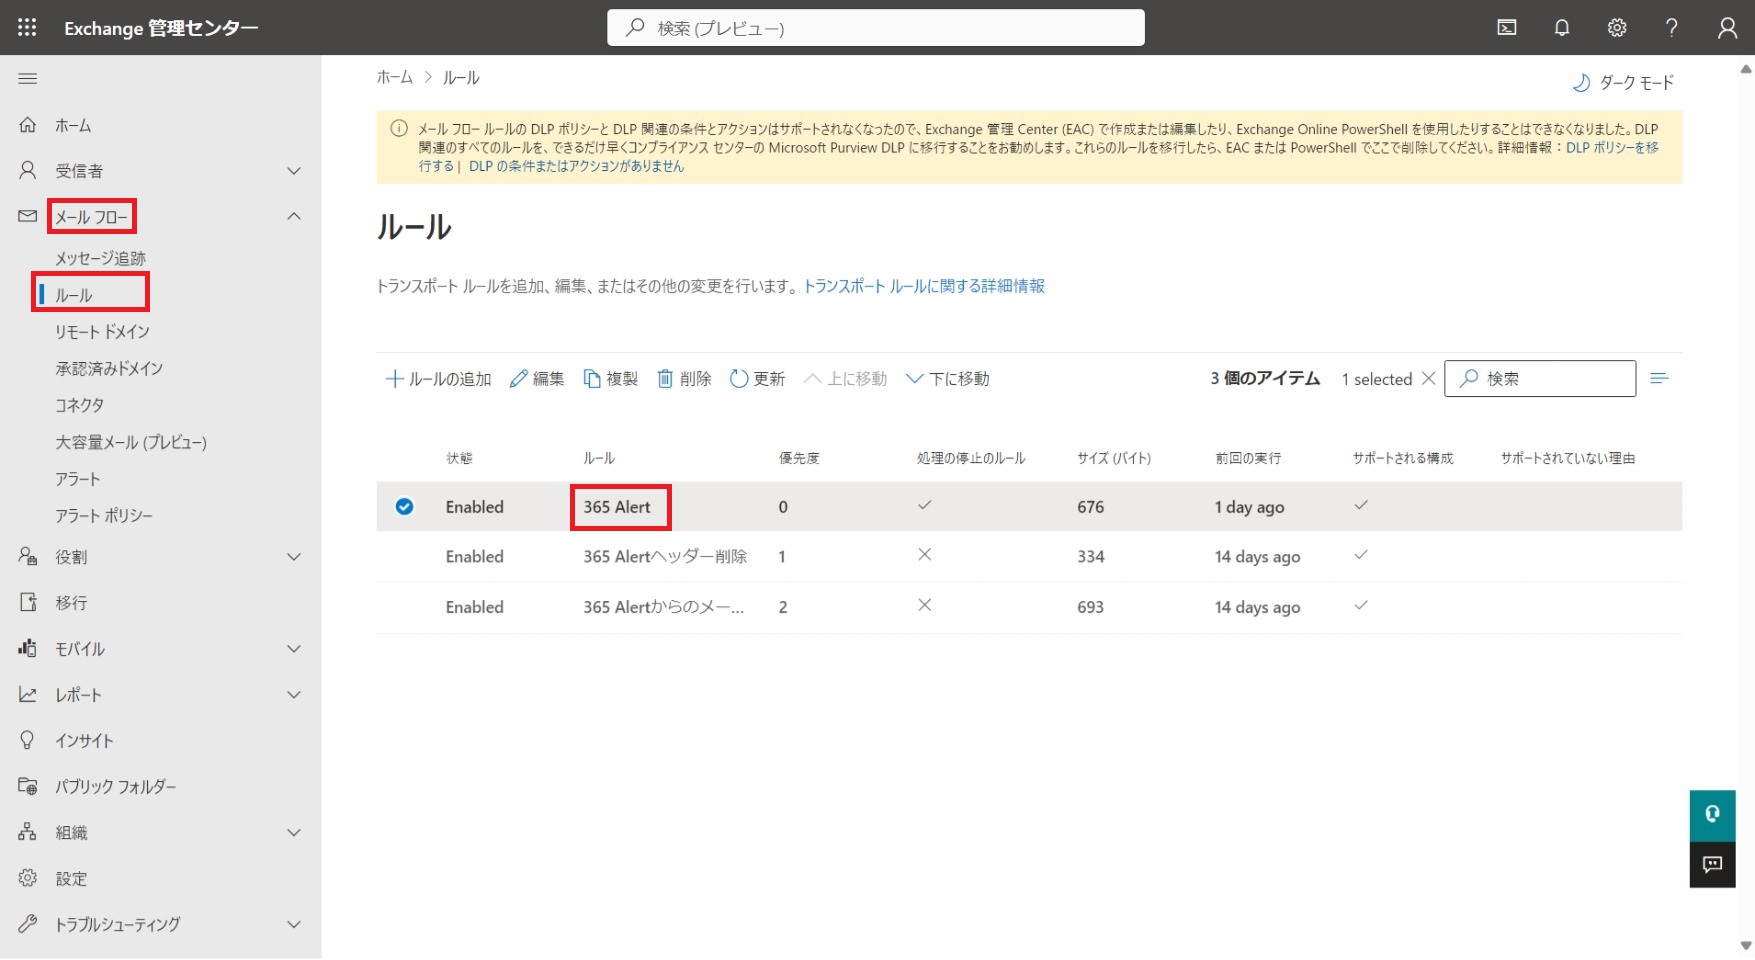Viewport: 1755px width, 960px height.
Task: Expand the 役割 navigation section
Action: 294,557
